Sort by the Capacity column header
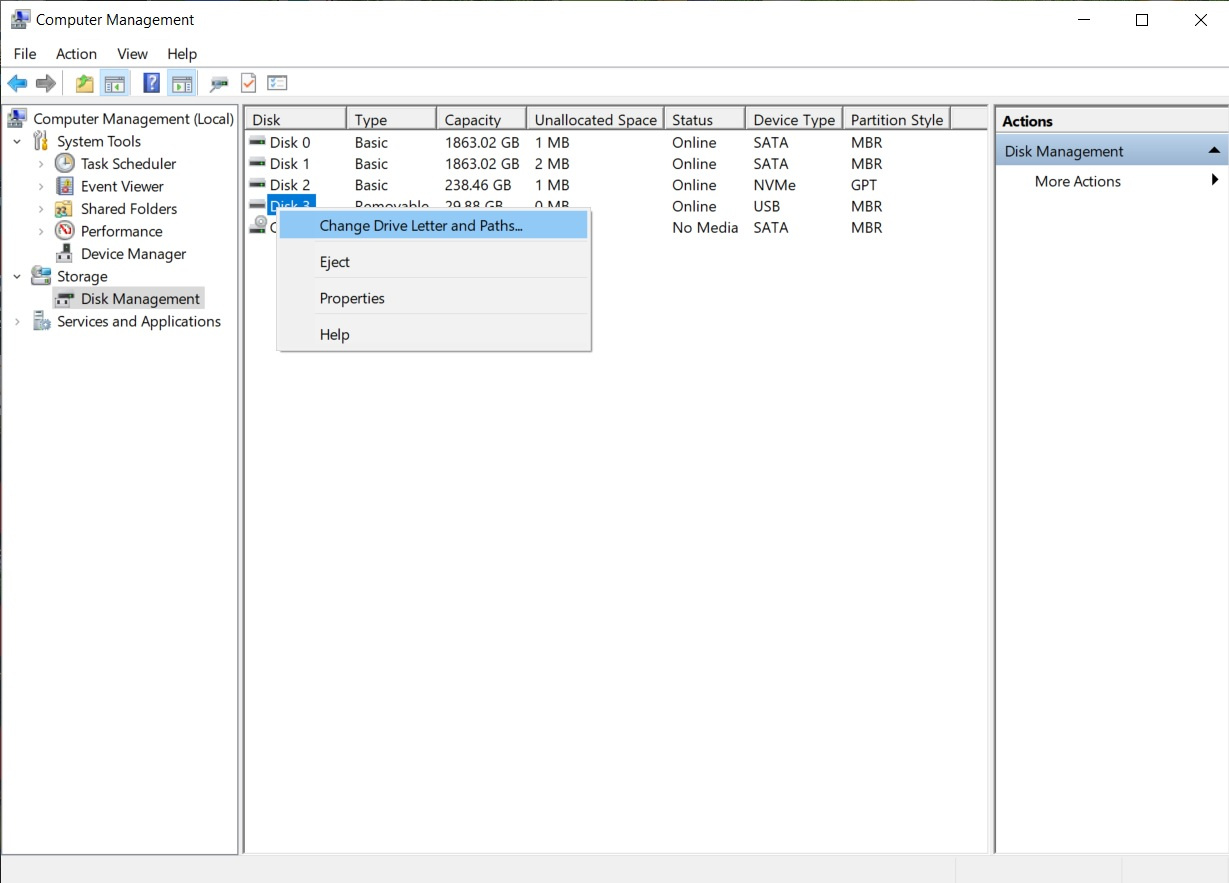This screenshot has width=1229, height=883. (x=481, y=119)
